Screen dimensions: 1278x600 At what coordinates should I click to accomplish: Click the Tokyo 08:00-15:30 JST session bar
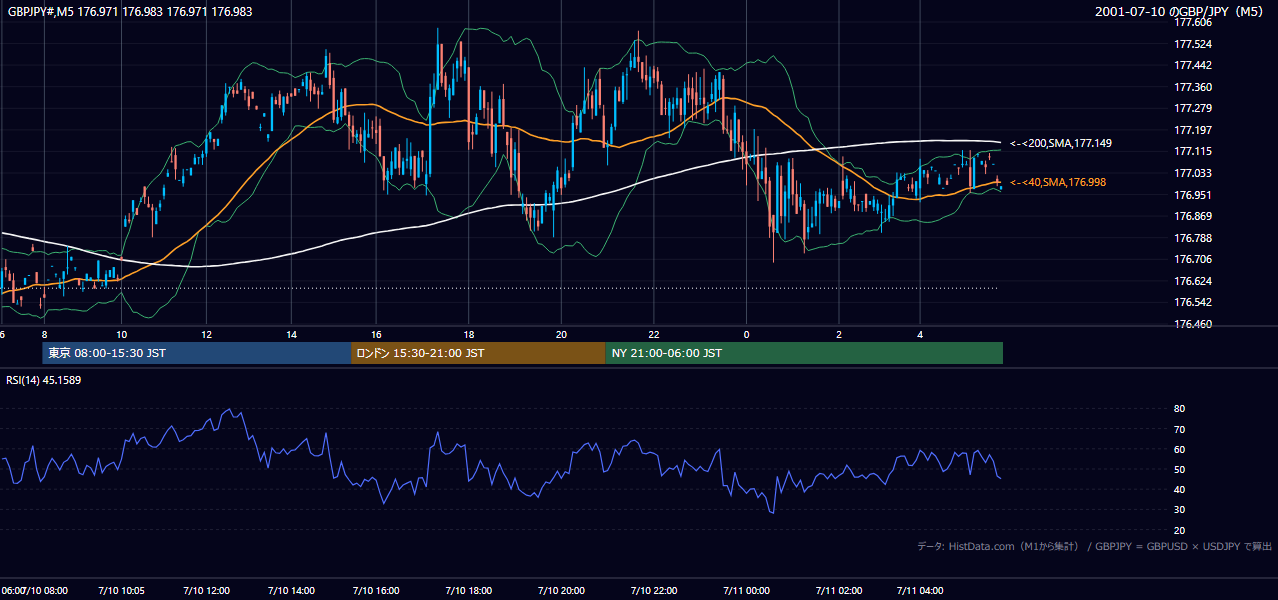click(x=196, y=353)
